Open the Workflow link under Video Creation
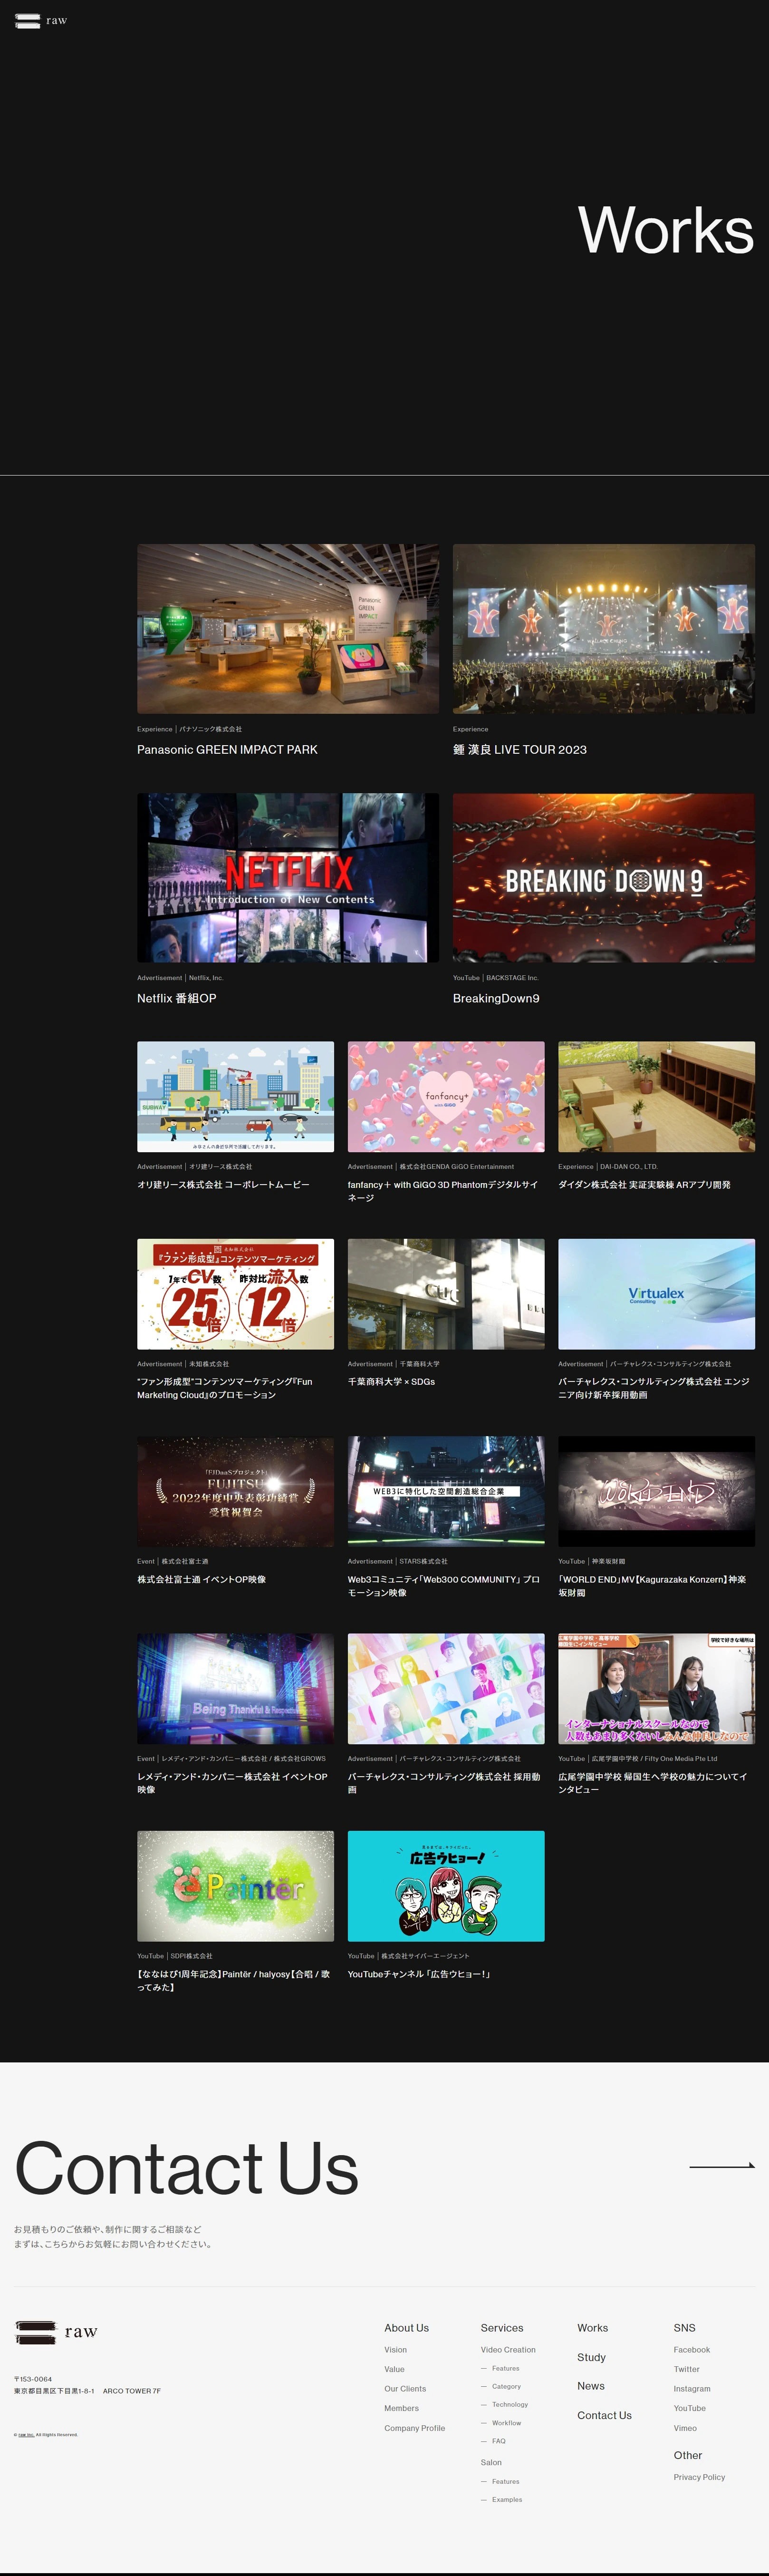The image size is (769, 2576). click(x=506, y=2423)
